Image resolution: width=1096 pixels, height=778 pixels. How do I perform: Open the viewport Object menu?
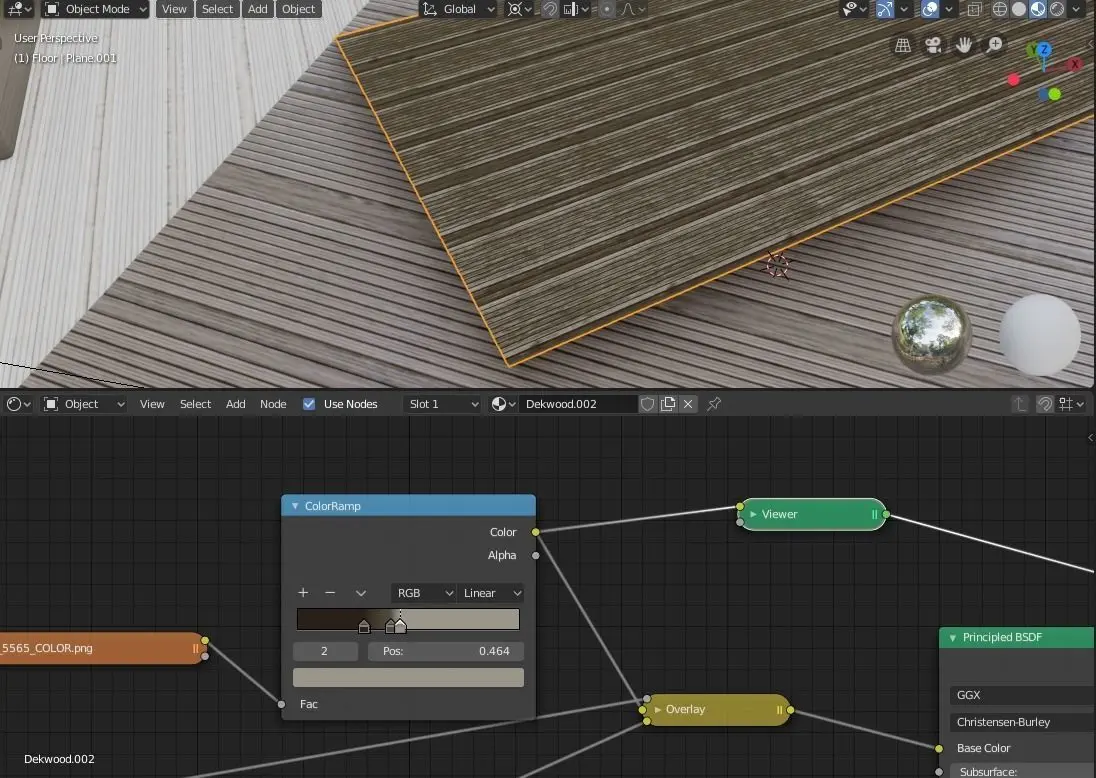click(298, 9)
